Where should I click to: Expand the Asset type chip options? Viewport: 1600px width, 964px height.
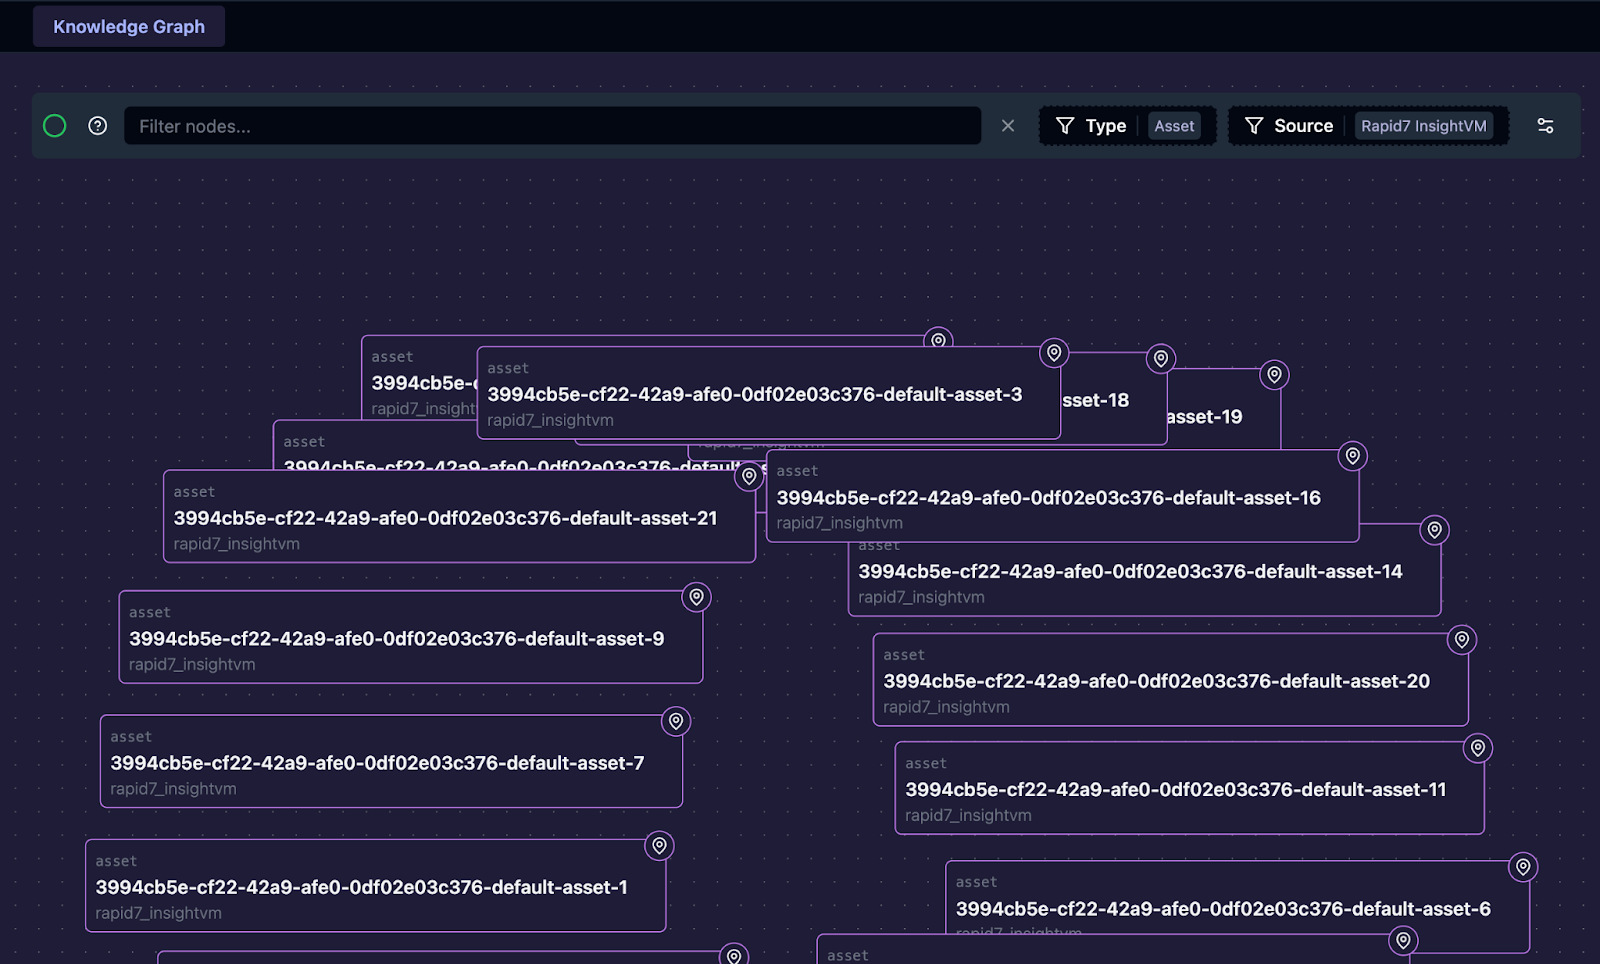(x=1174, y=125)
